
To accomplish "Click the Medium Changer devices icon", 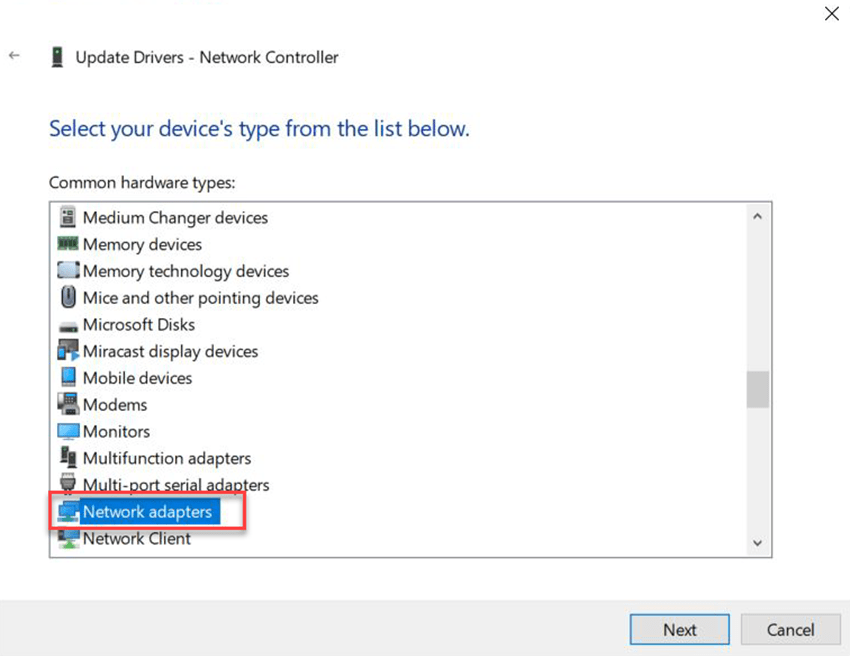I will coord(68,217).
